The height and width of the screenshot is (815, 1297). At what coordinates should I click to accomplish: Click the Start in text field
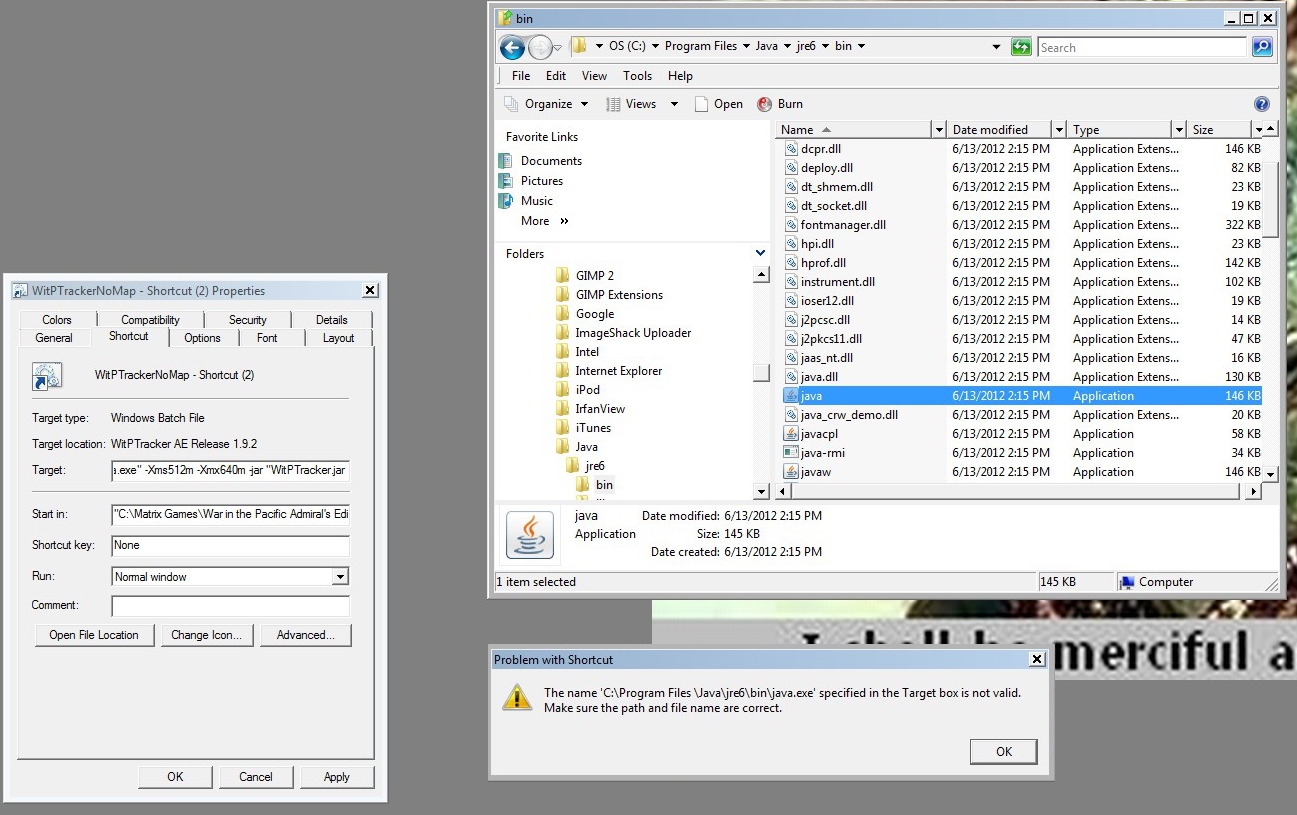(230, 515)
